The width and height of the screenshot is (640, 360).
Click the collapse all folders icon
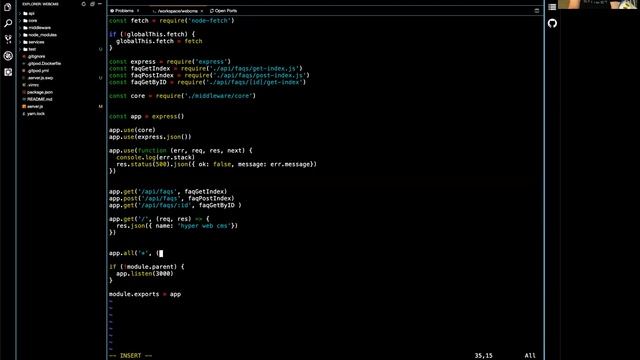[92, 4]
